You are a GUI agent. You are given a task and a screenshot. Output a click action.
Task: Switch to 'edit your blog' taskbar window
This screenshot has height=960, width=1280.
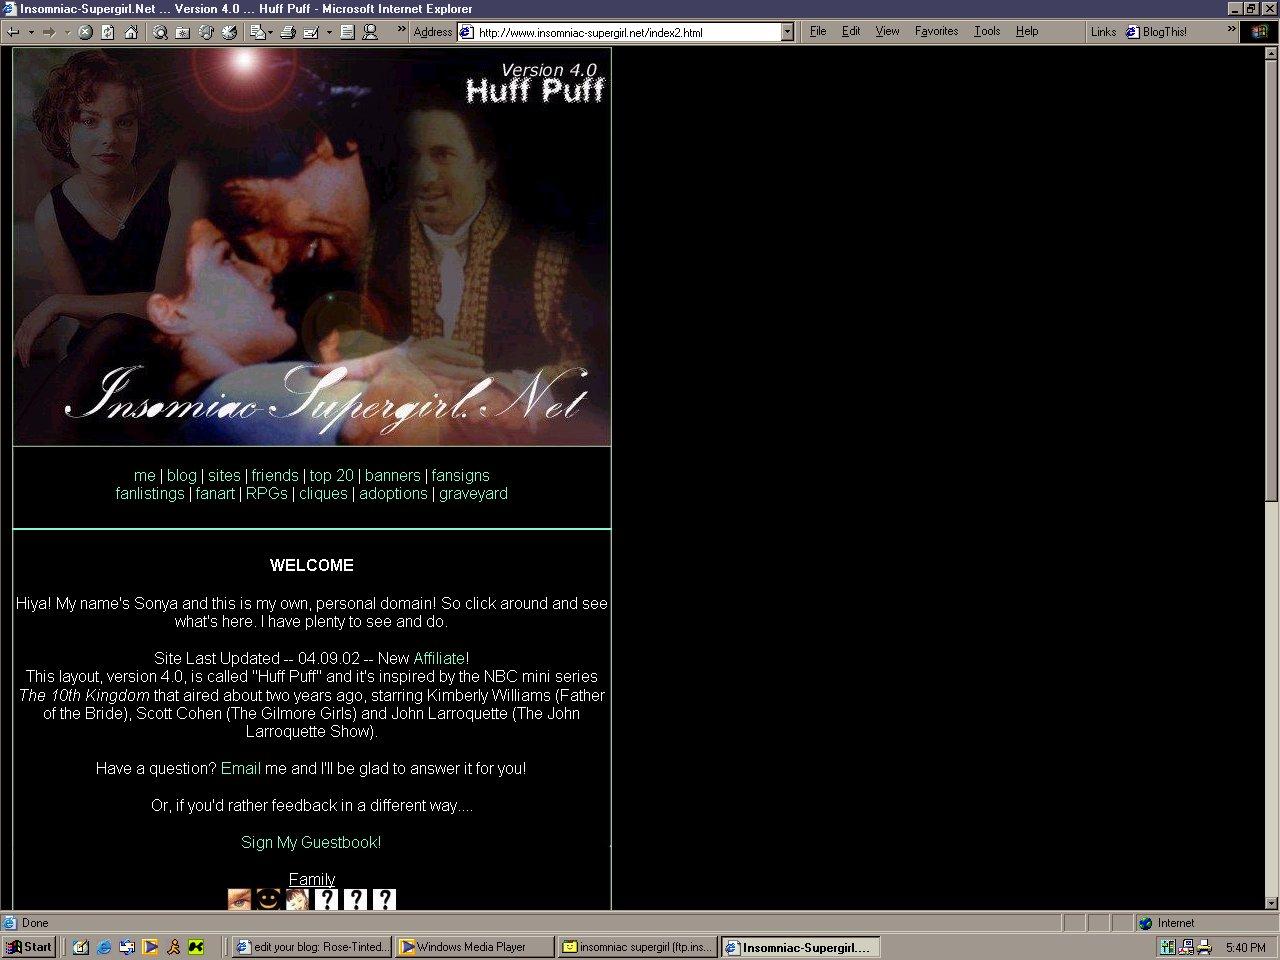[x=312, y=947]
